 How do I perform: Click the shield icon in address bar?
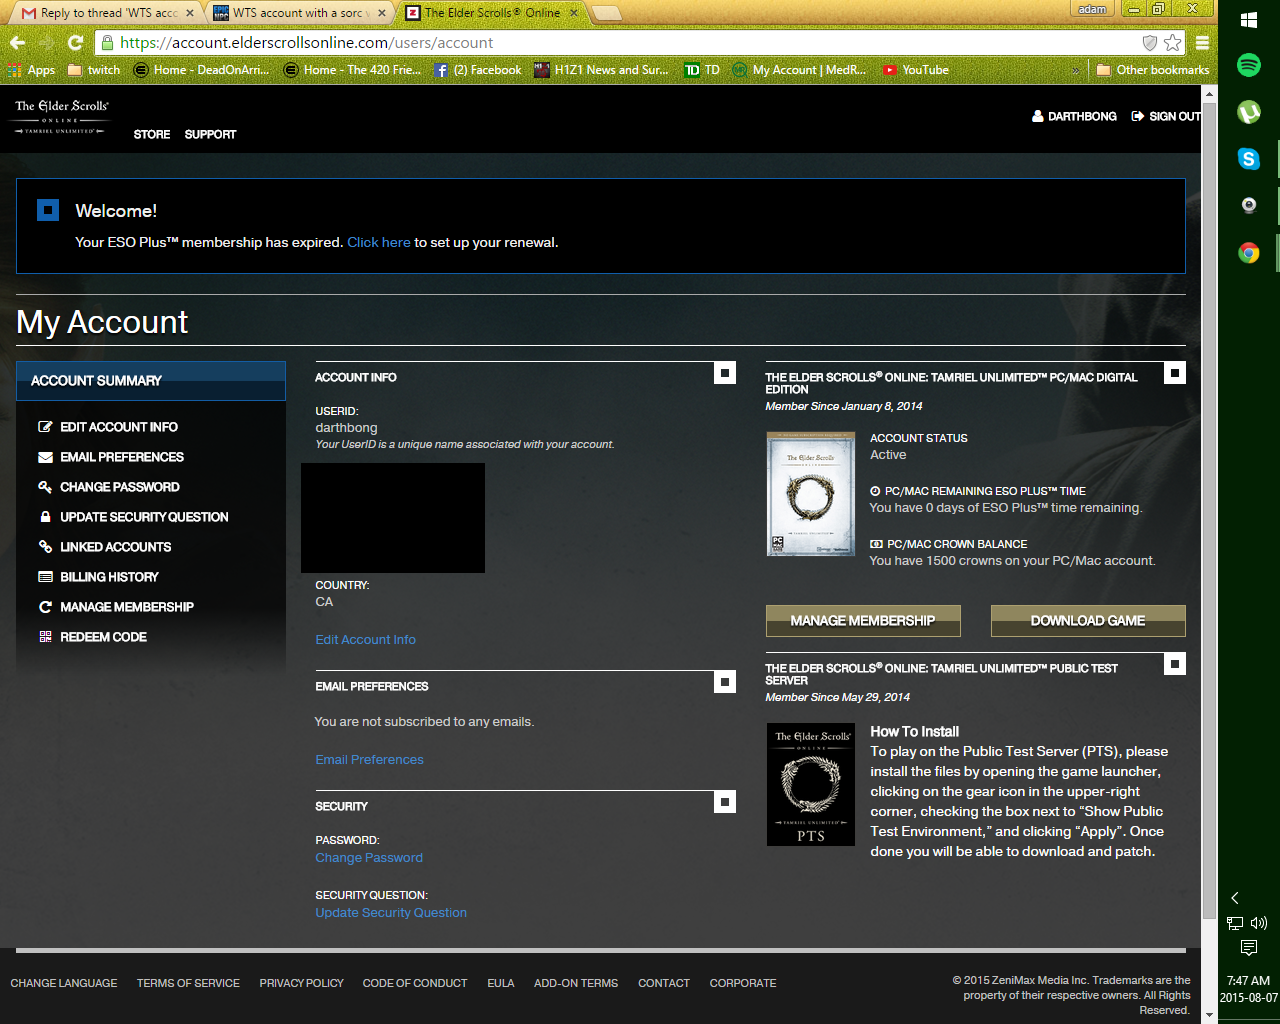tap(1150, 43)
